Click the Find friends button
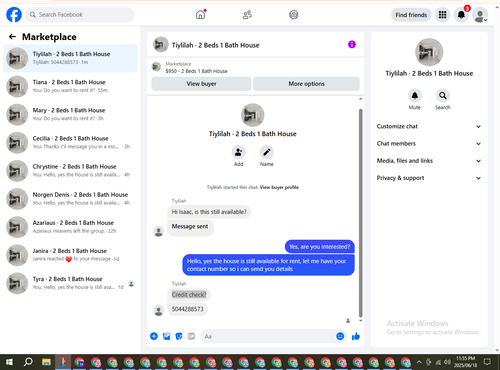 tap(411, 15)
